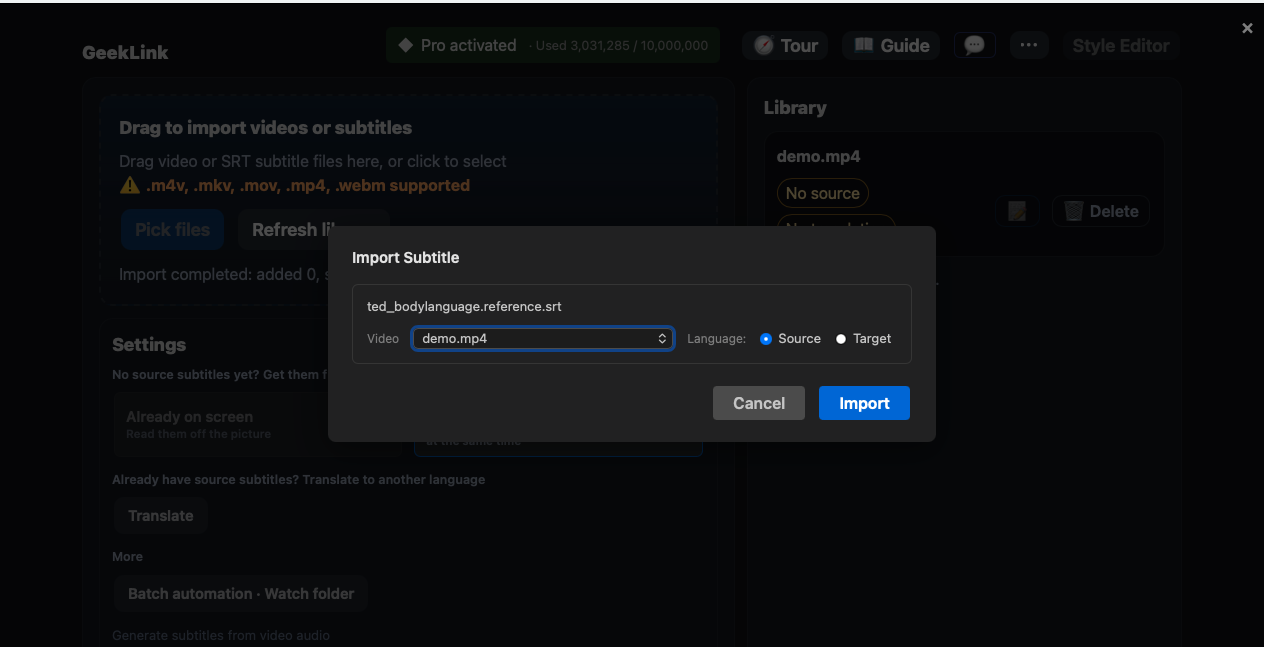Click the Settings heading

(x=149, y=344)
